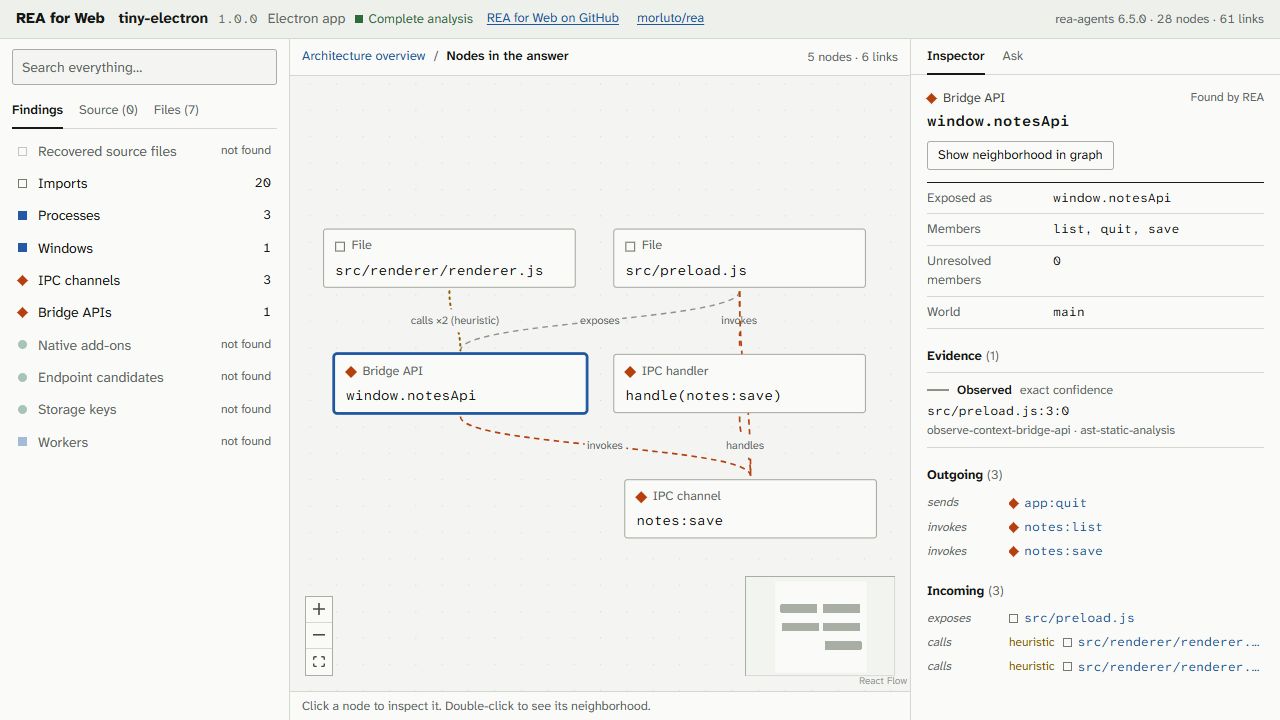This screenshot has width=1280, height=720.
Task: Click Show neighborhood in graph button
Action: (1020, 155)
